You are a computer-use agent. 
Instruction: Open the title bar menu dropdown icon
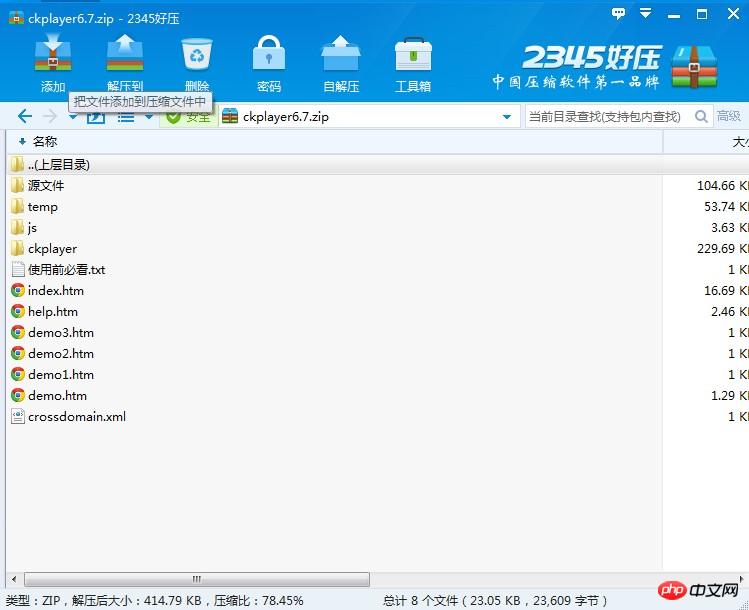[645, 13]
